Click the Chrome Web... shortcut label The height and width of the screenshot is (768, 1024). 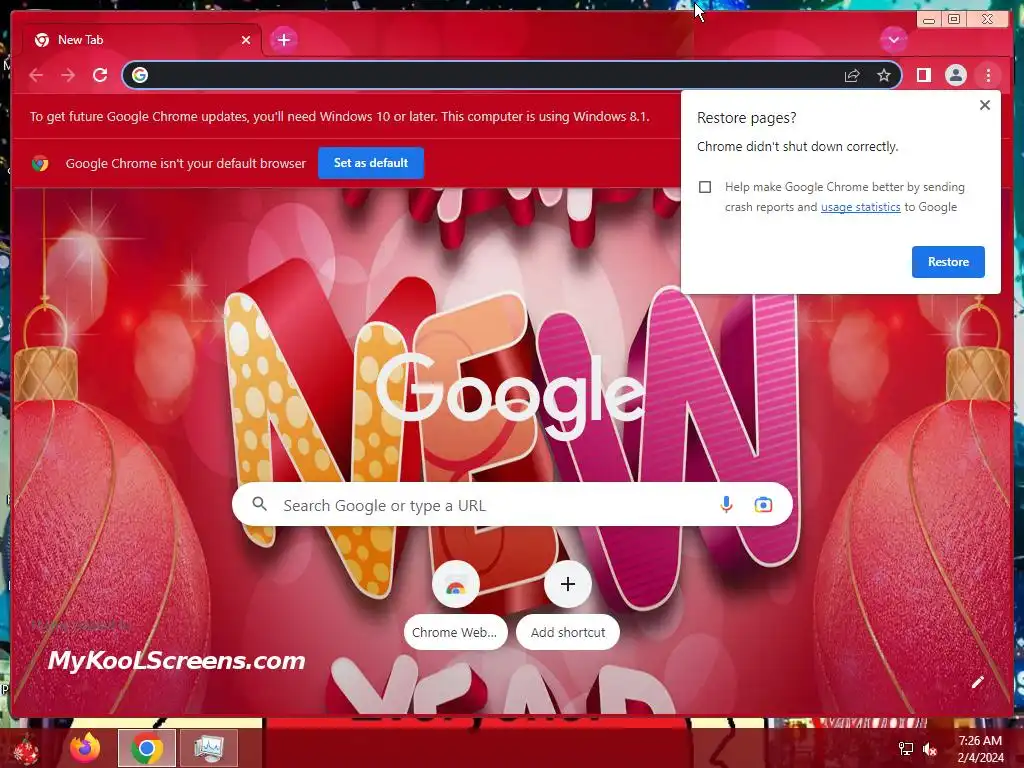point(455,632)
